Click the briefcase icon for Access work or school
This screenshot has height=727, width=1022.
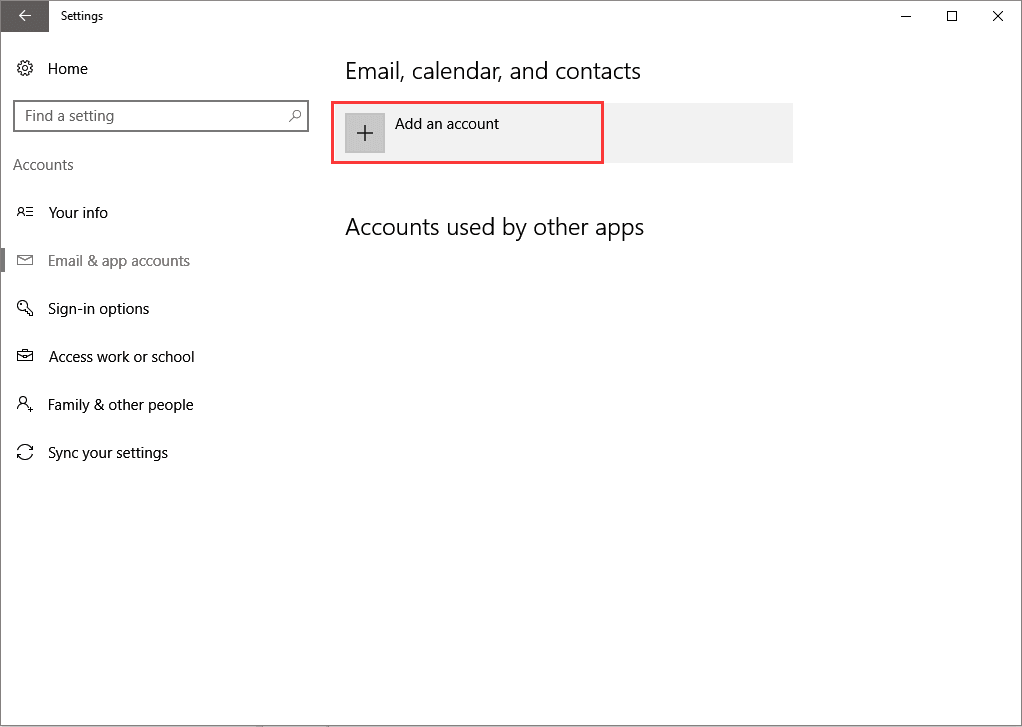[25, 357]
